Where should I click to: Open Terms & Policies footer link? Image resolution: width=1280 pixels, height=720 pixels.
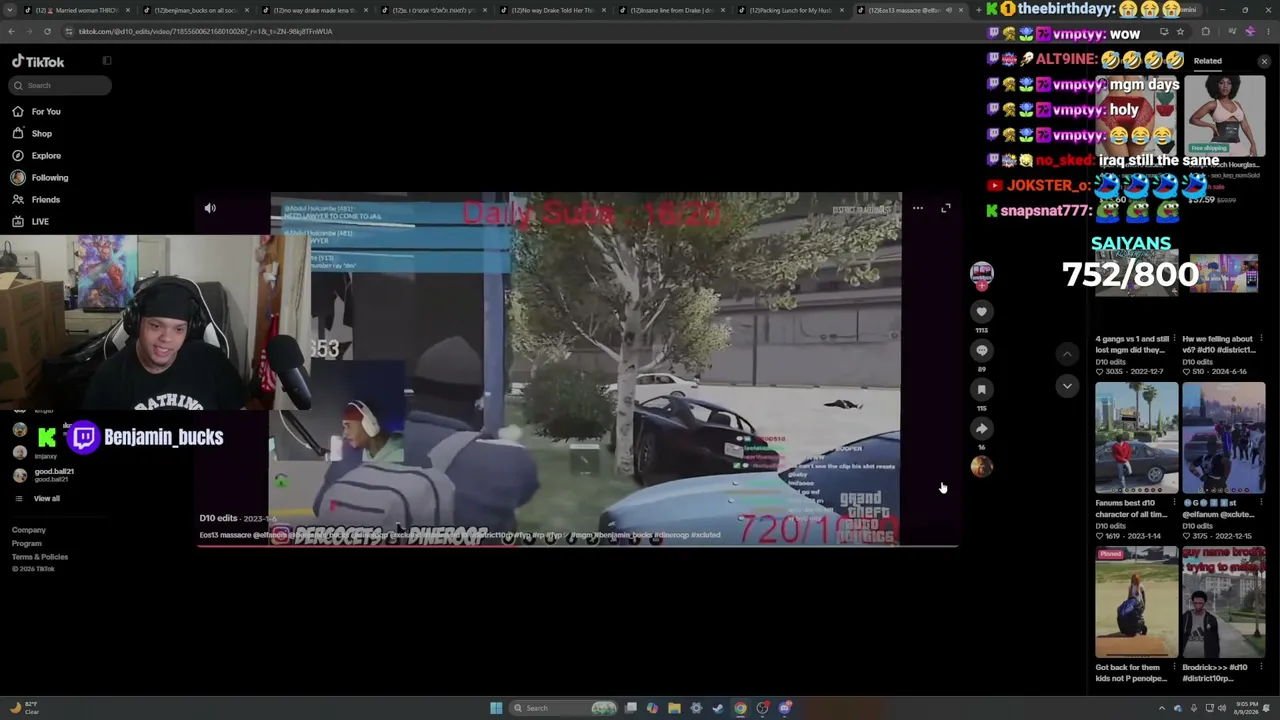point(40,556)
